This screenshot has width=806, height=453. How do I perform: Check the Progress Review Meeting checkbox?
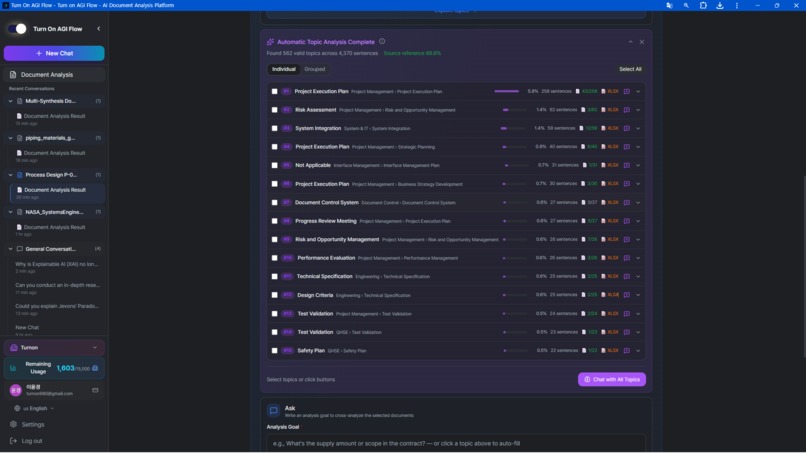tap(274, 221)
